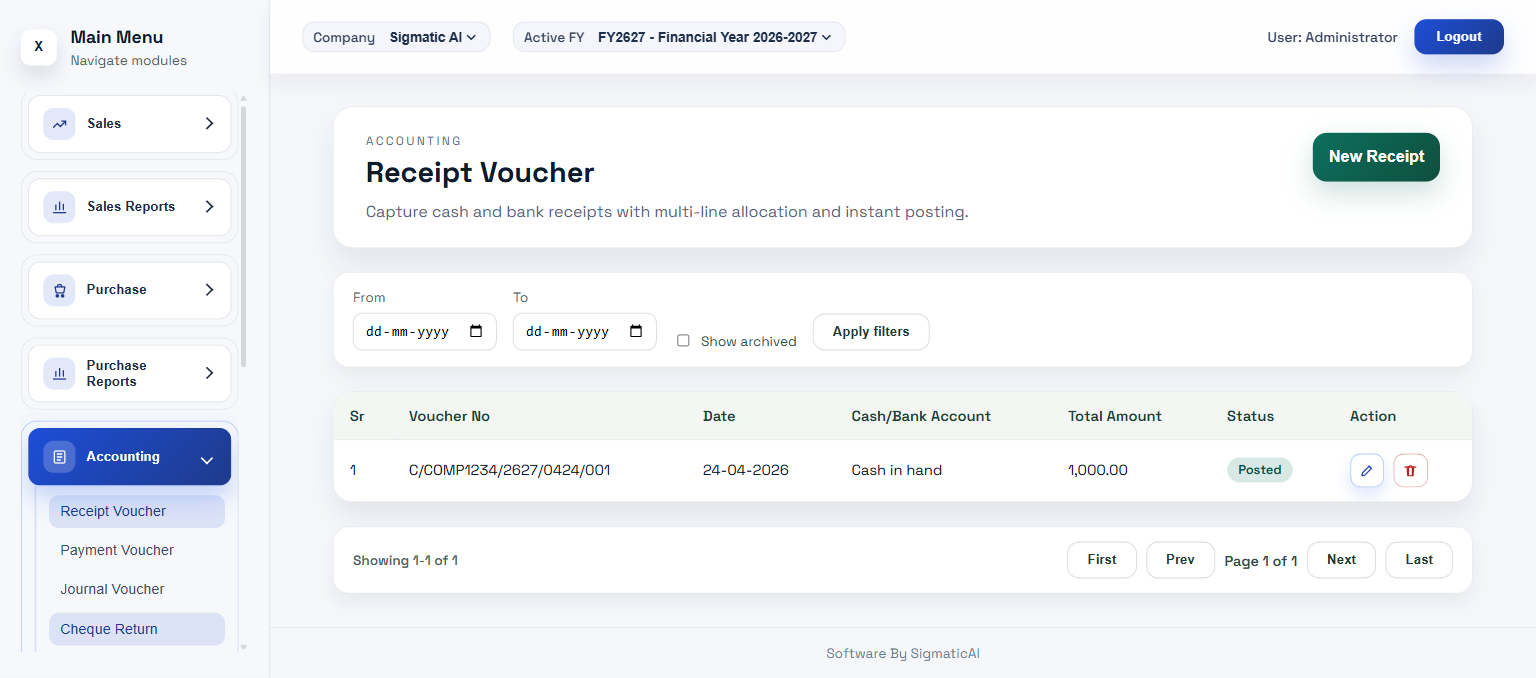Open the Active FY dropdown
The width and height of the screenshot is (1536, 678).
tap(679, 37)
